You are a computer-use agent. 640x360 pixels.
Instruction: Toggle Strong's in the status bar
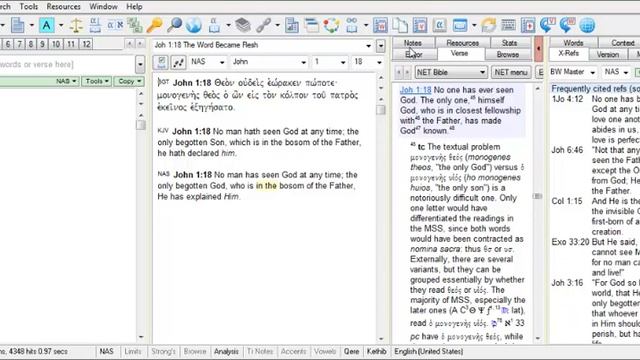(x=163, y=351)
